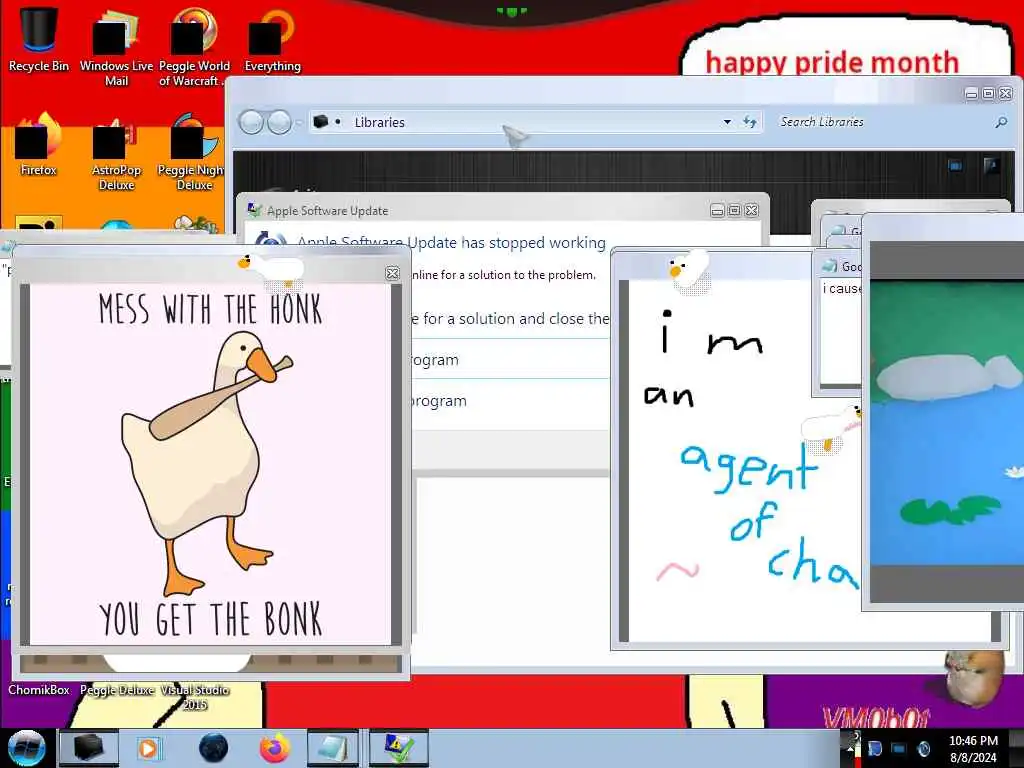Switch to the notepad taskbar window
1024x768 pixels.
coord(332,748)
